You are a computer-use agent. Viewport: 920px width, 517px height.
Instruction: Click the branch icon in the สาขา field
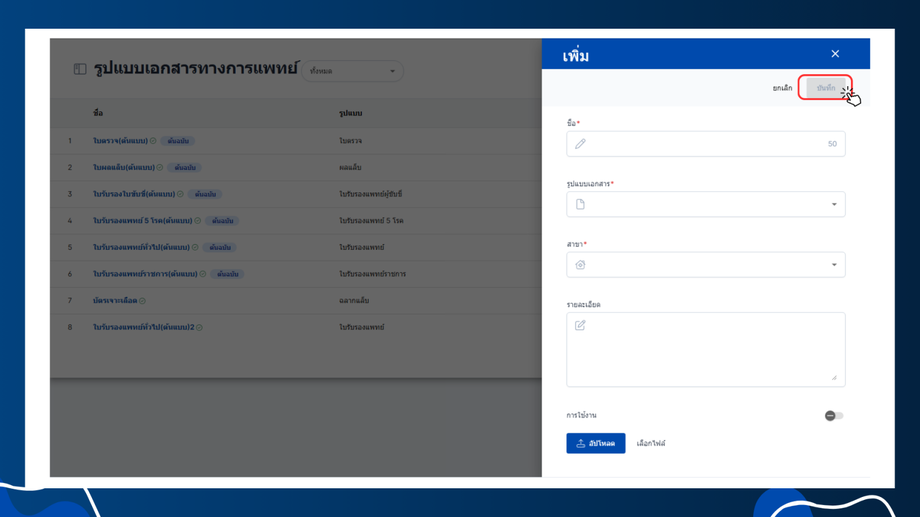pyautogui.click(x=580, y=265)
